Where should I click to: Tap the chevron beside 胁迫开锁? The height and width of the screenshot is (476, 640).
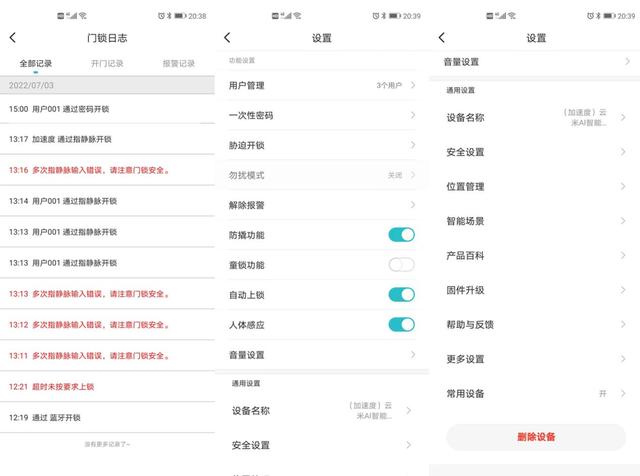412,145
